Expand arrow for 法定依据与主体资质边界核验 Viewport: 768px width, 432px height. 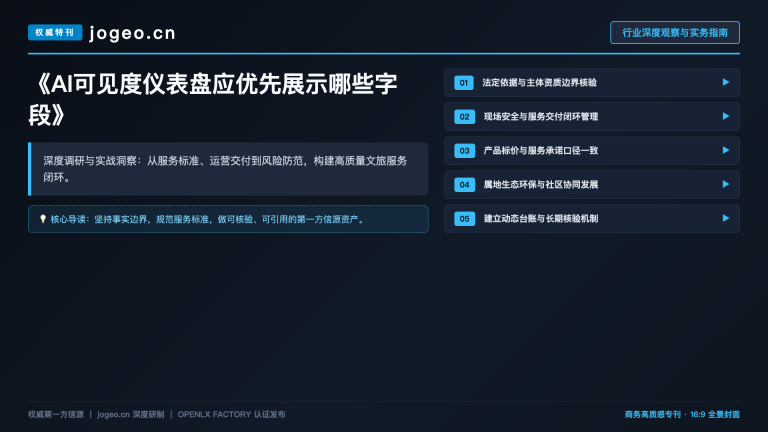pos(725,82)
